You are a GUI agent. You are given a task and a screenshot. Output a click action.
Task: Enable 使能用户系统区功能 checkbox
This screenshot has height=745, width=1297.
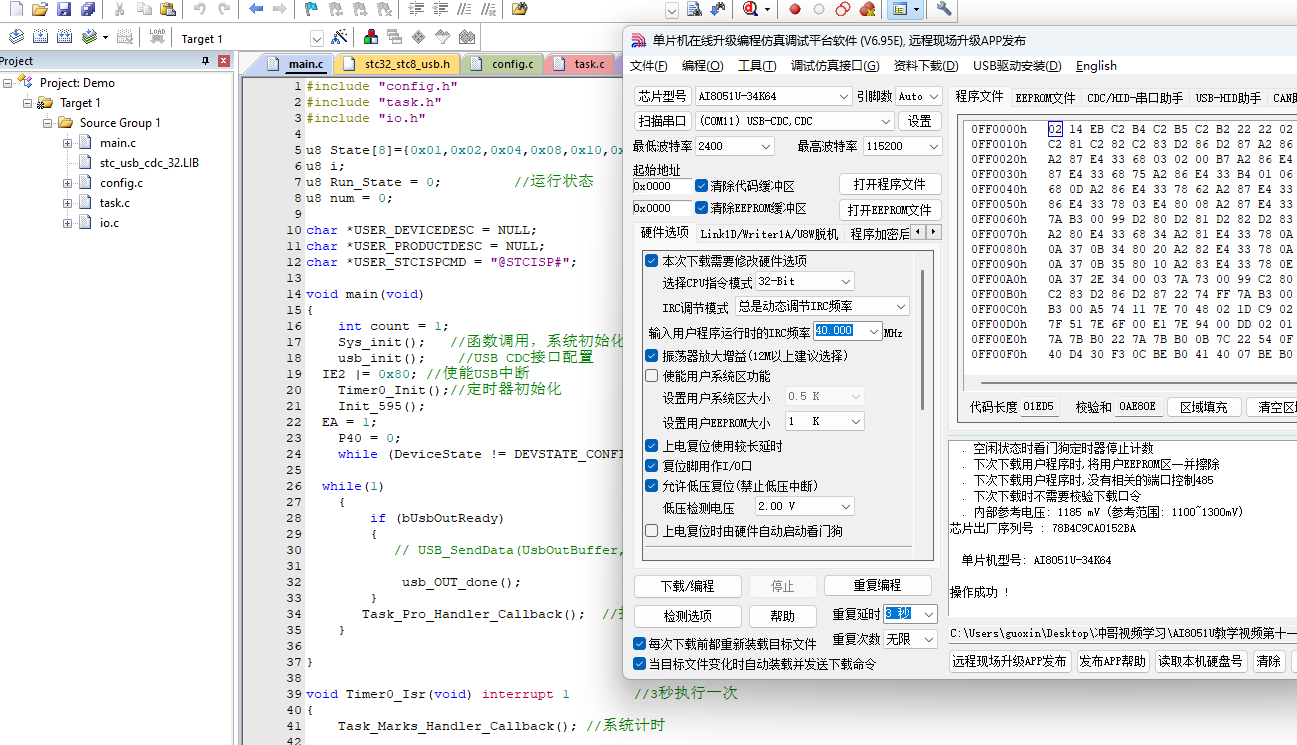coord(652,376)
